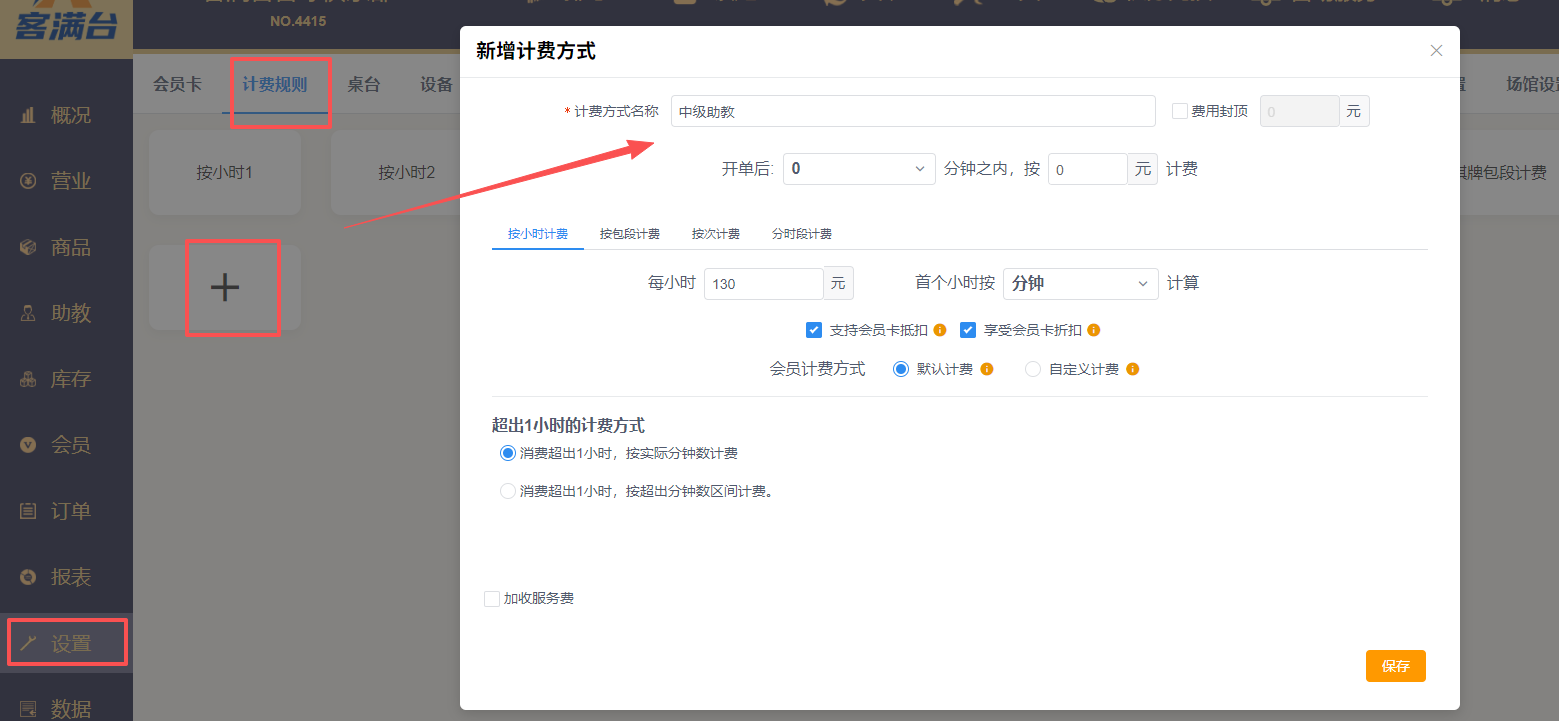Image resolution: width=1559 pixels, height=721 pixels.
Task: Open the 营业 business sidebar icon
Action: tap(29, 182)
